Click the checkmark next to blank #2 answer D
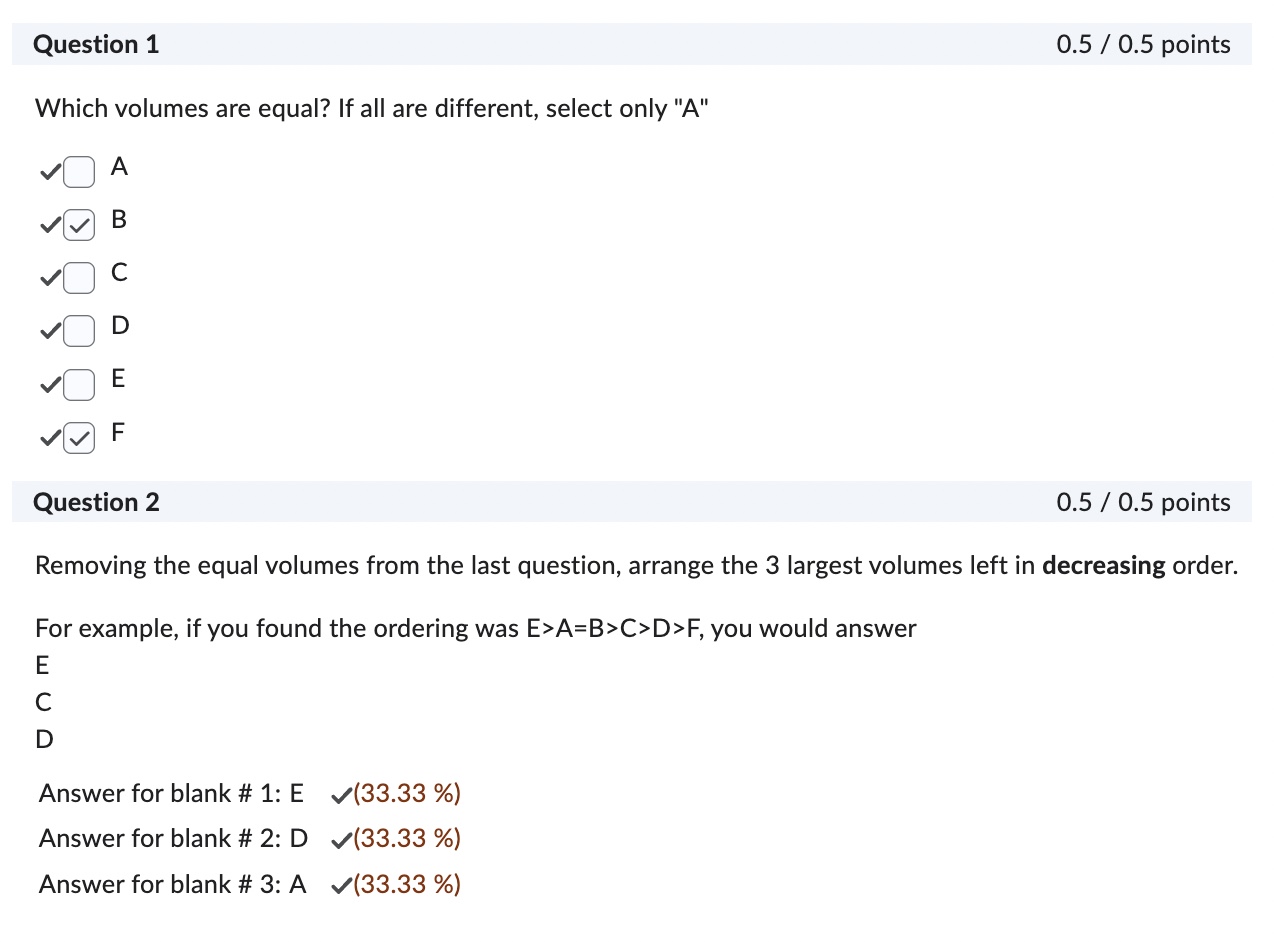The image size is (1274, 942). [x=340, y=838]
